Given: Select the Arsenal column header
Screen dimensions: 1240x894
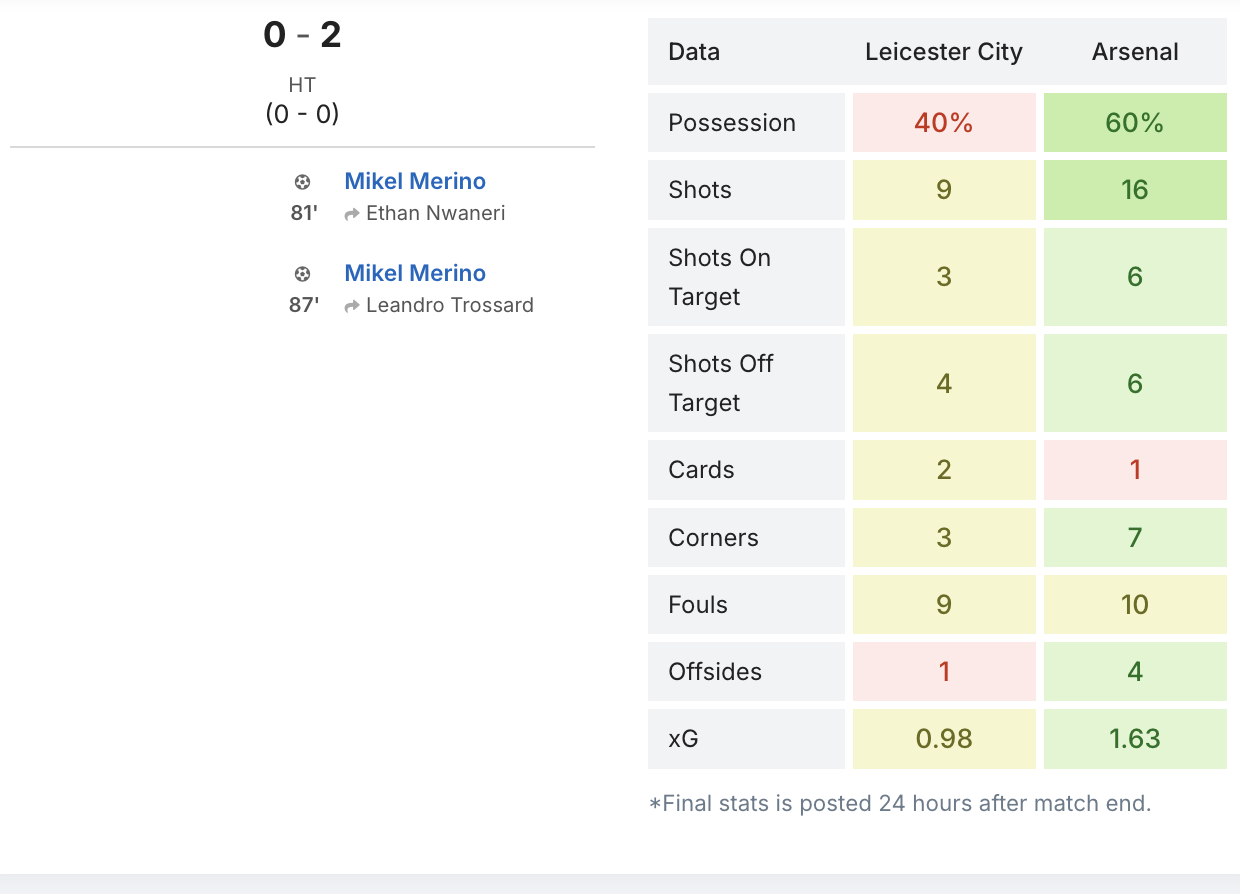Looking at the screenshot, I should (x=1135, y=52).
